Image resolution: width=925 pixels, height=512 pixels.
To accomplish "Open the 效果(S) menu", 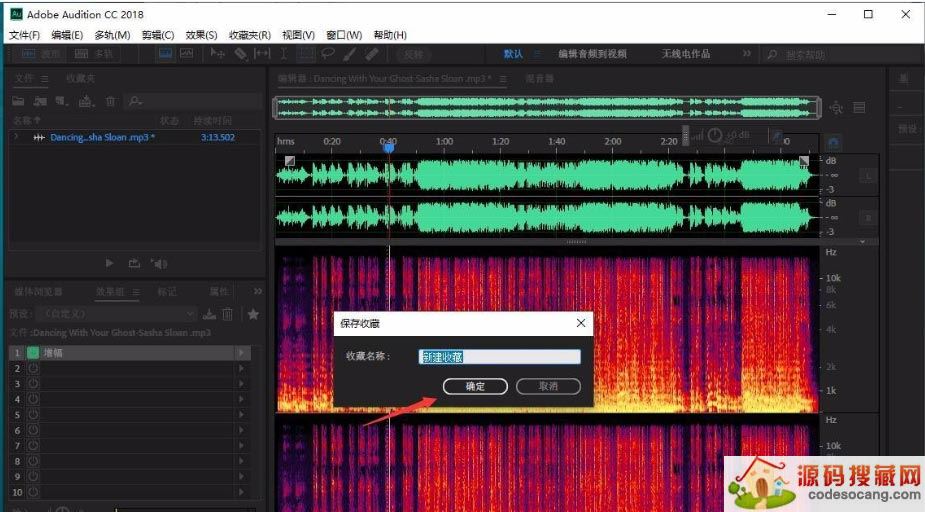I will [201, 35].
